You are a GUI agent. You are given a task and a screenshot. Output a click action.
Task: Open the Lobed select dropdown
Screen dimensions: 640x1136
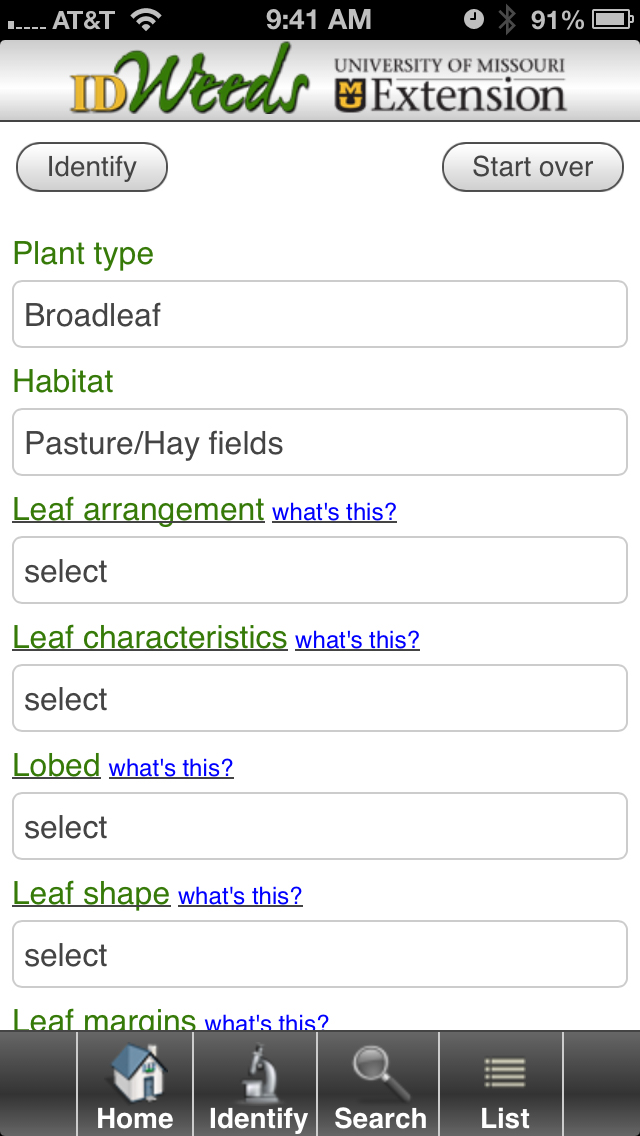320,827
